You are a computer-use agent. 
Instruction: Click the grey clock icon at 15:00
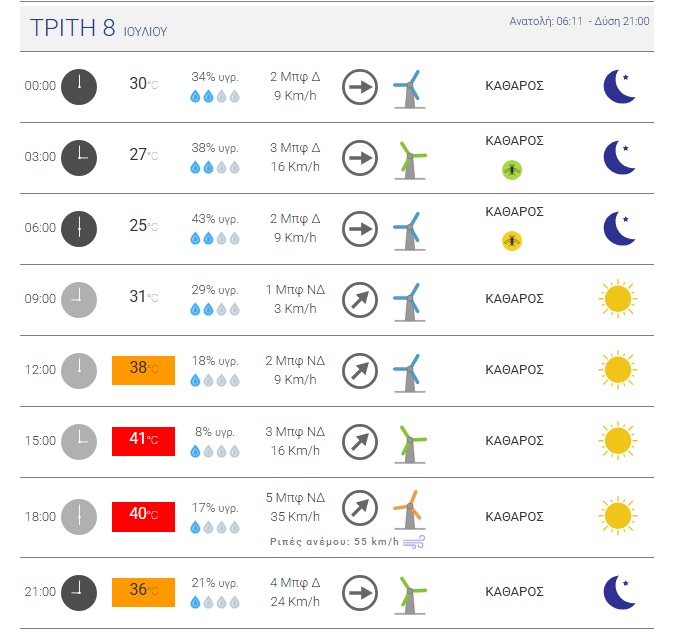[79, 442]
